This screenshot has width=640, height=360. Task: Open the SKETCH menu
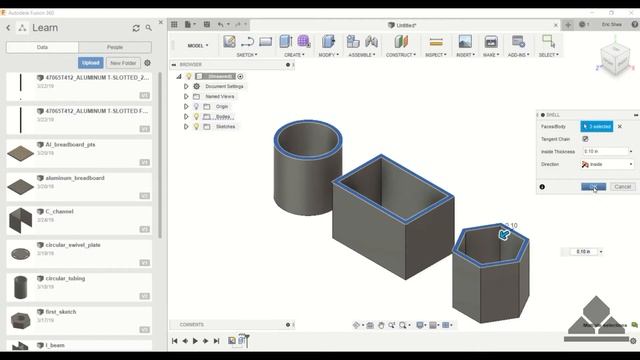(247, 55)
